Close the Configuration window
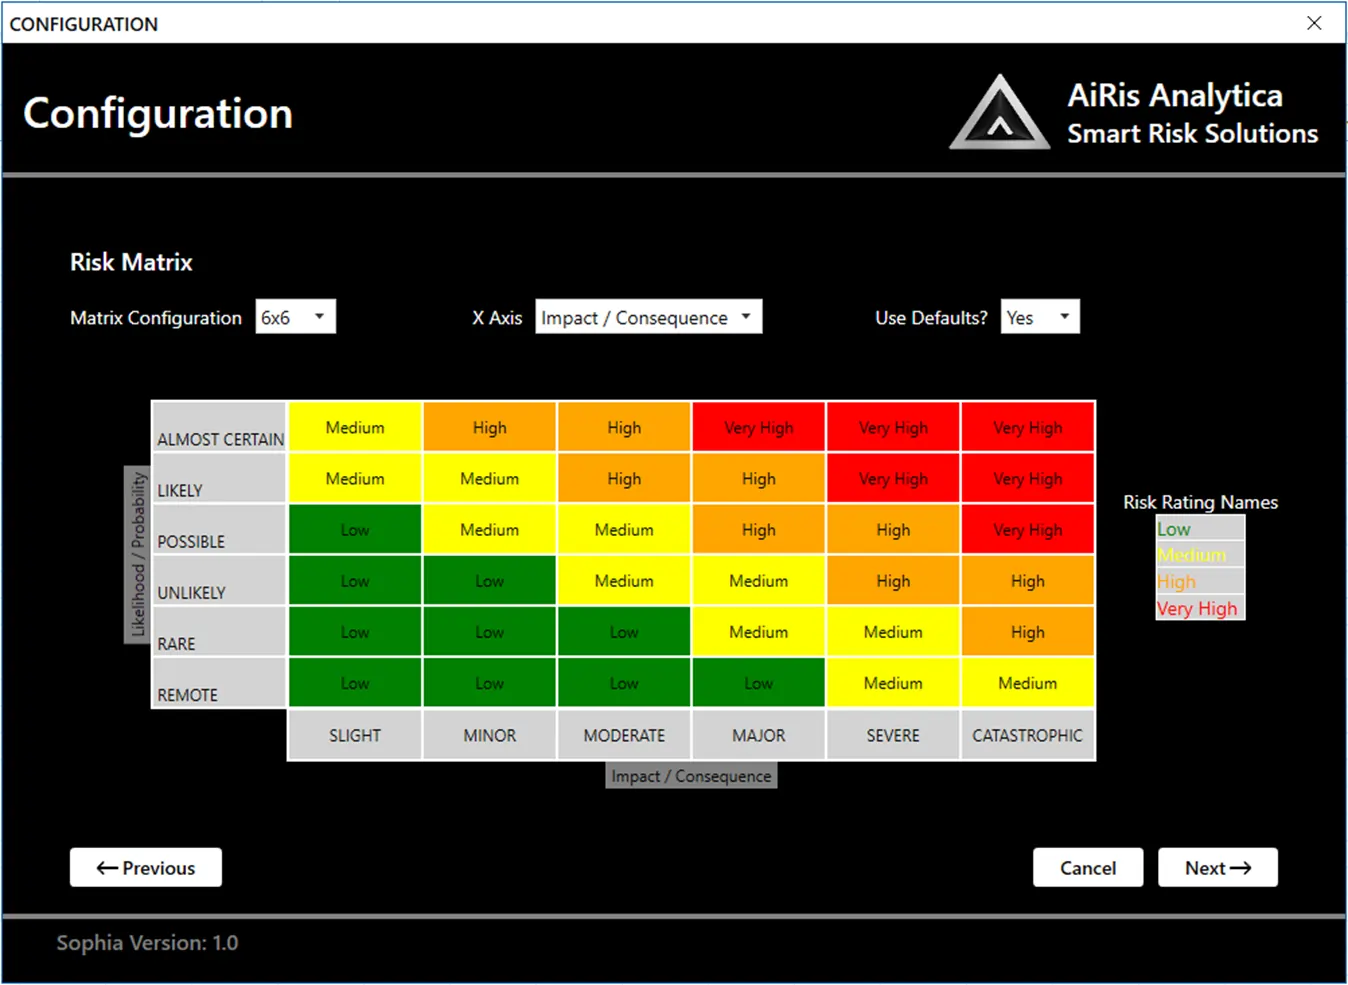Viewport: 1348px width, 985px height. pos(1314,23)
